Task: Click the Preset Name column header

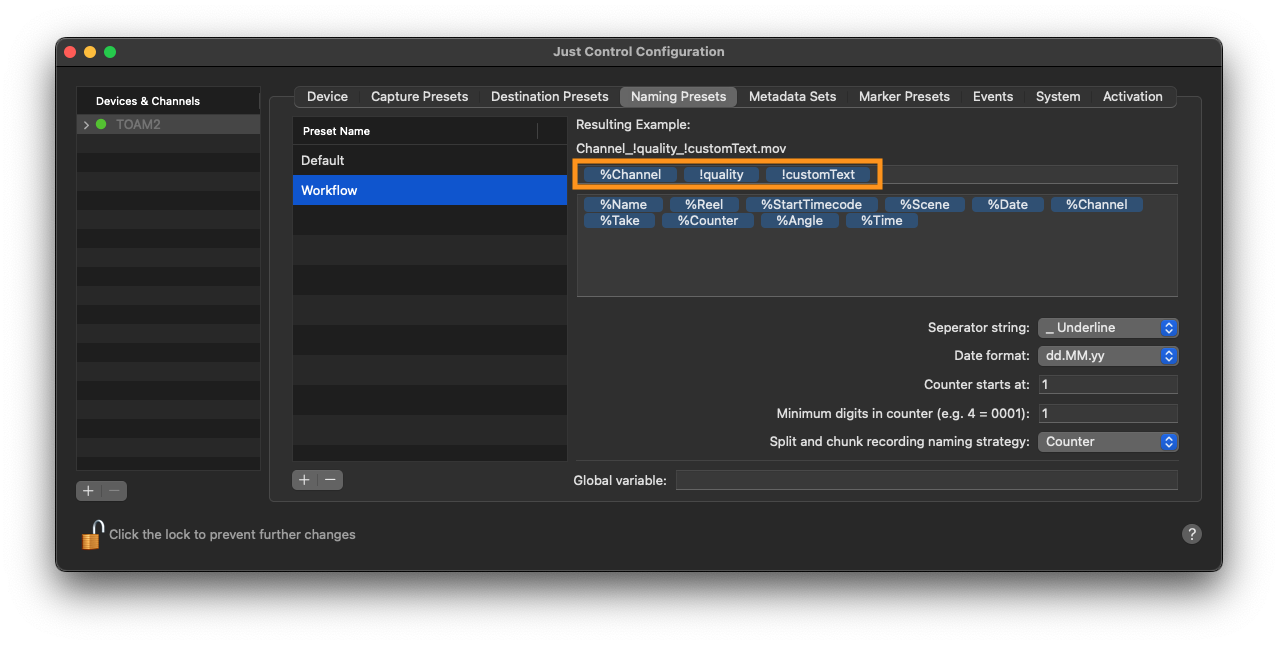Action: 415,131
